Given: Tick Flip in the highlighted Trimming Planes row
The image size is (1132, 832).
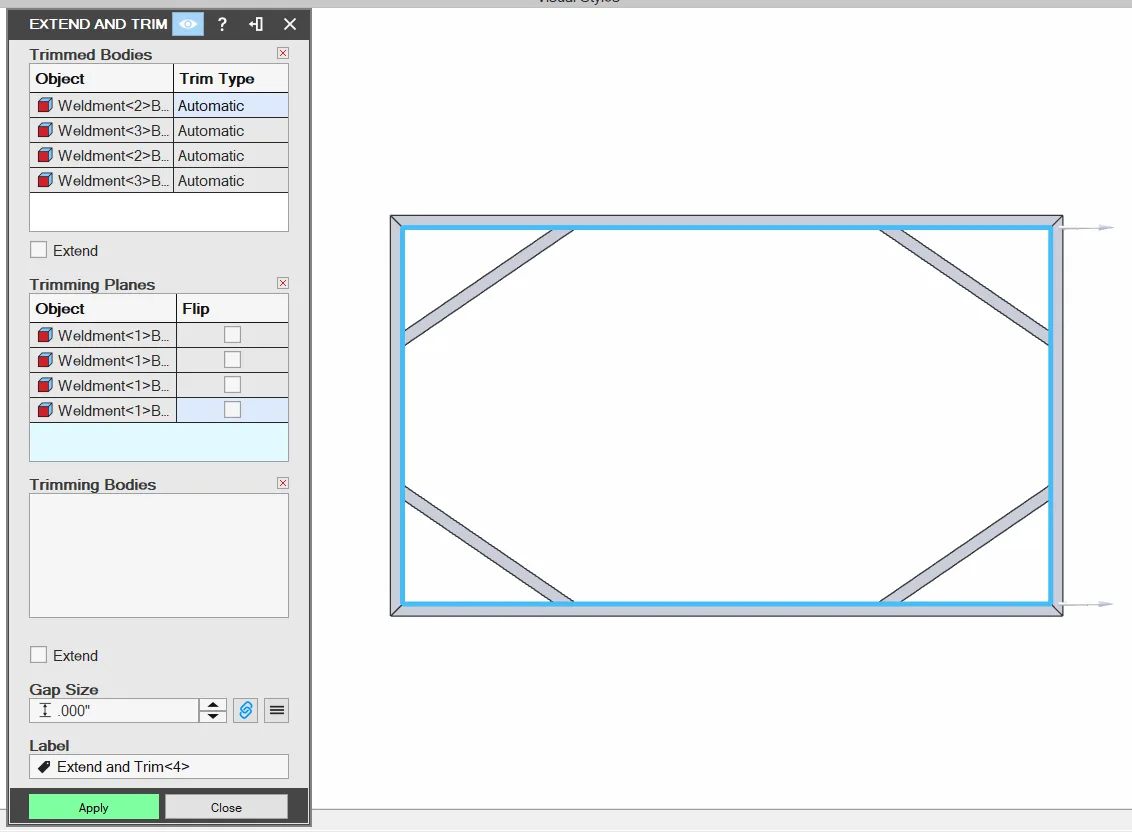Looking at the screenshot, I should point(232,410).
